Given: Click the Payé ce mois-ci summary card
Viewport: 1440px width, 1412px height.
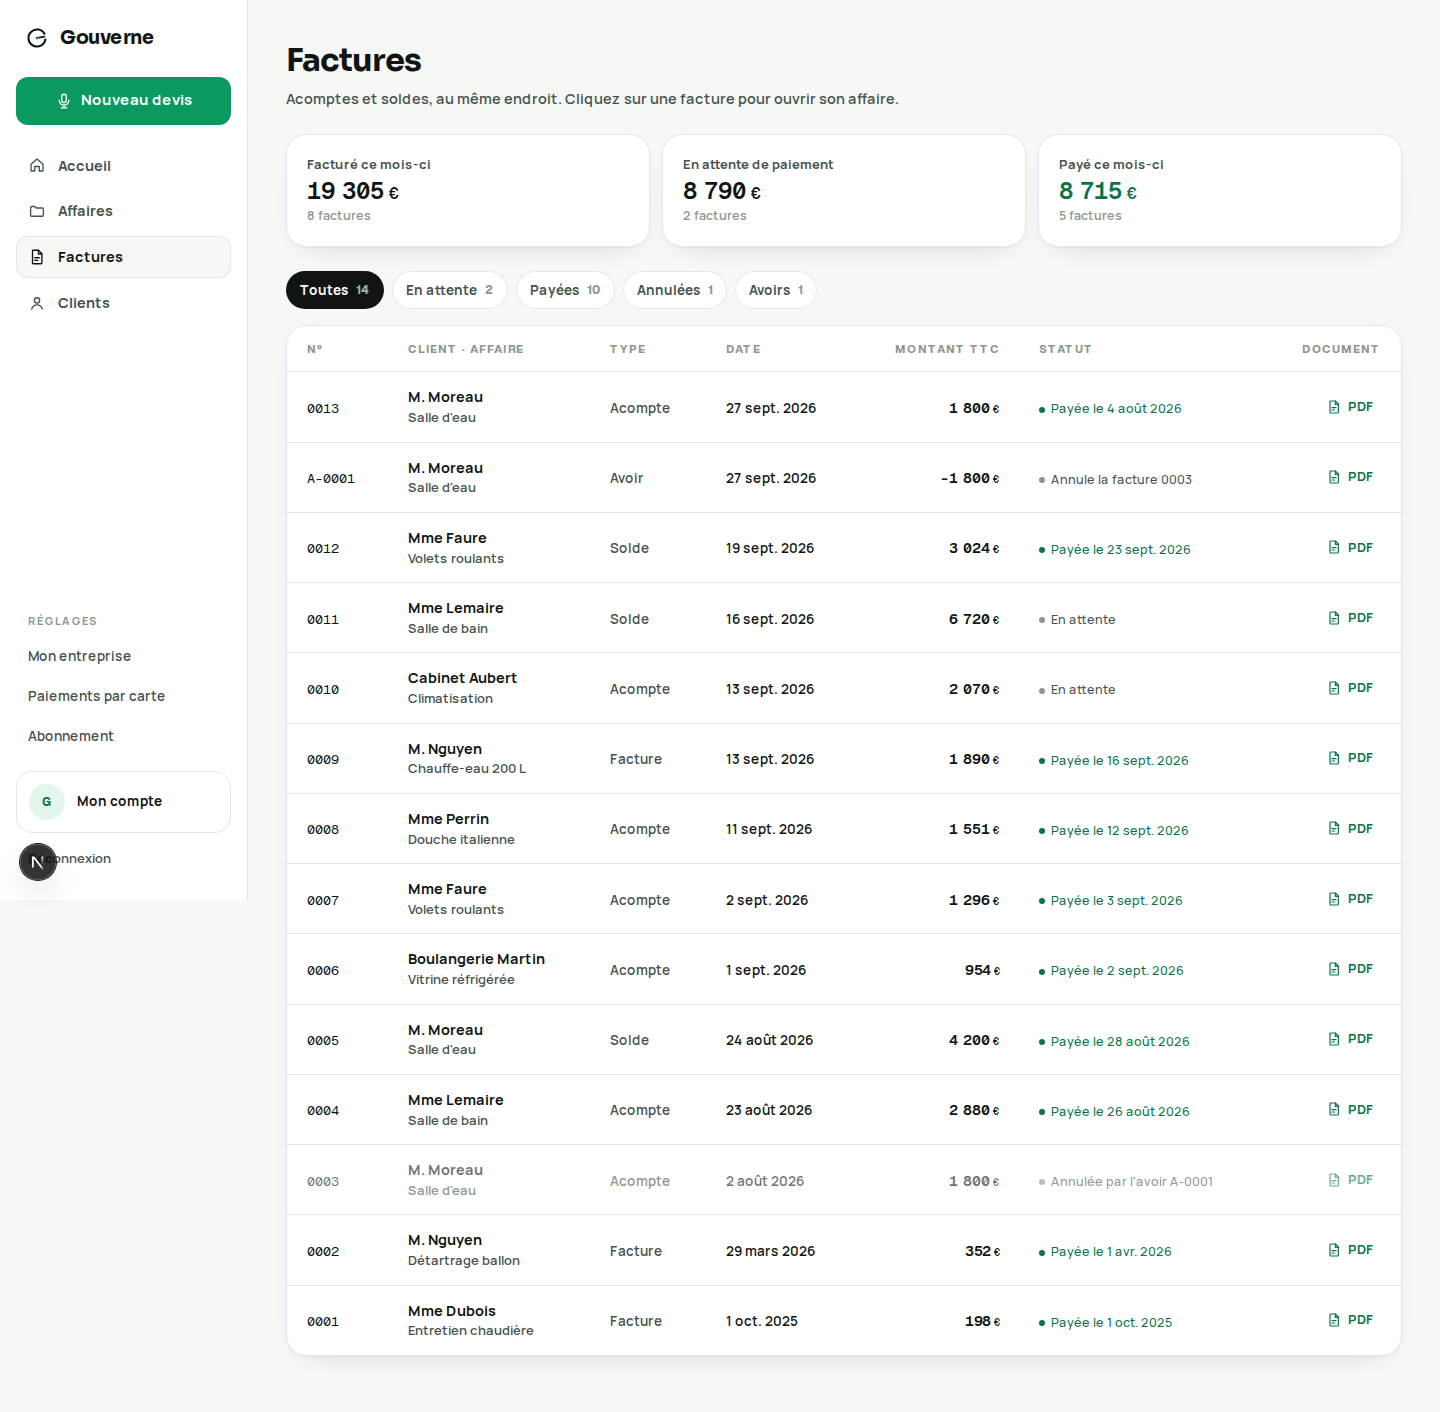Looking at the screenshot, I should (x=1220, y=190).
